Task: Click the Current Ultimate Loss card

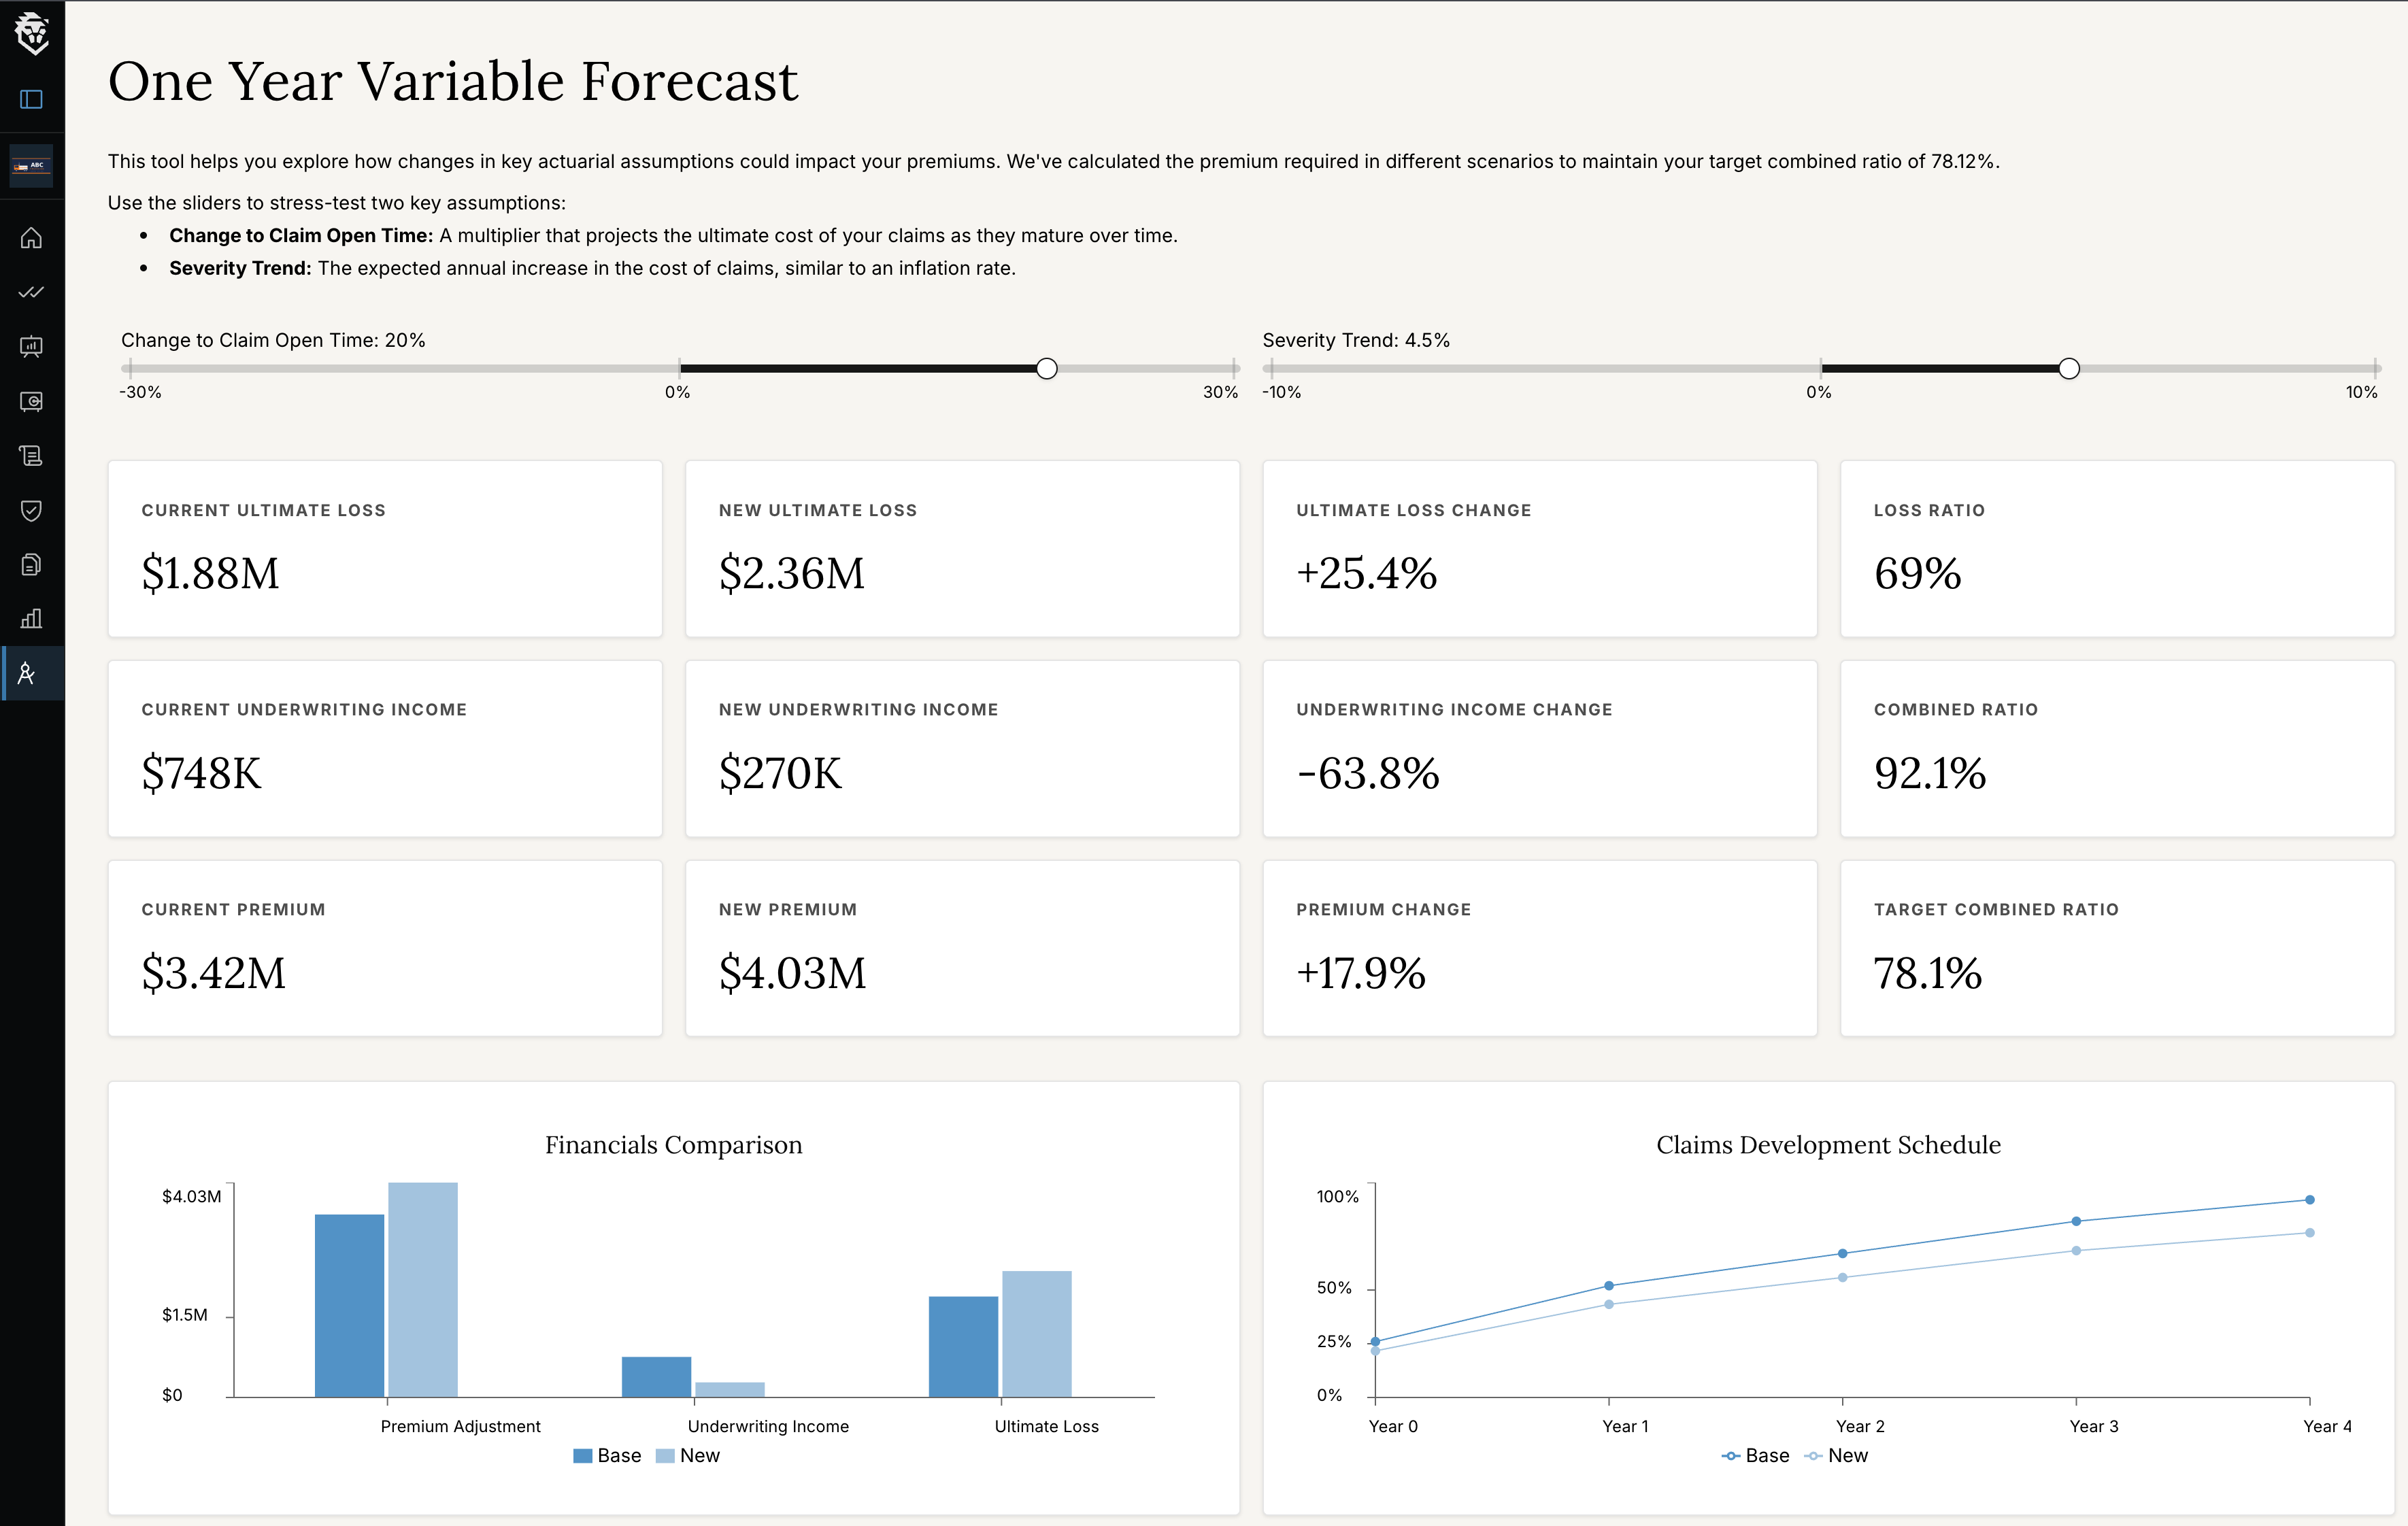Action: (385, 549)
